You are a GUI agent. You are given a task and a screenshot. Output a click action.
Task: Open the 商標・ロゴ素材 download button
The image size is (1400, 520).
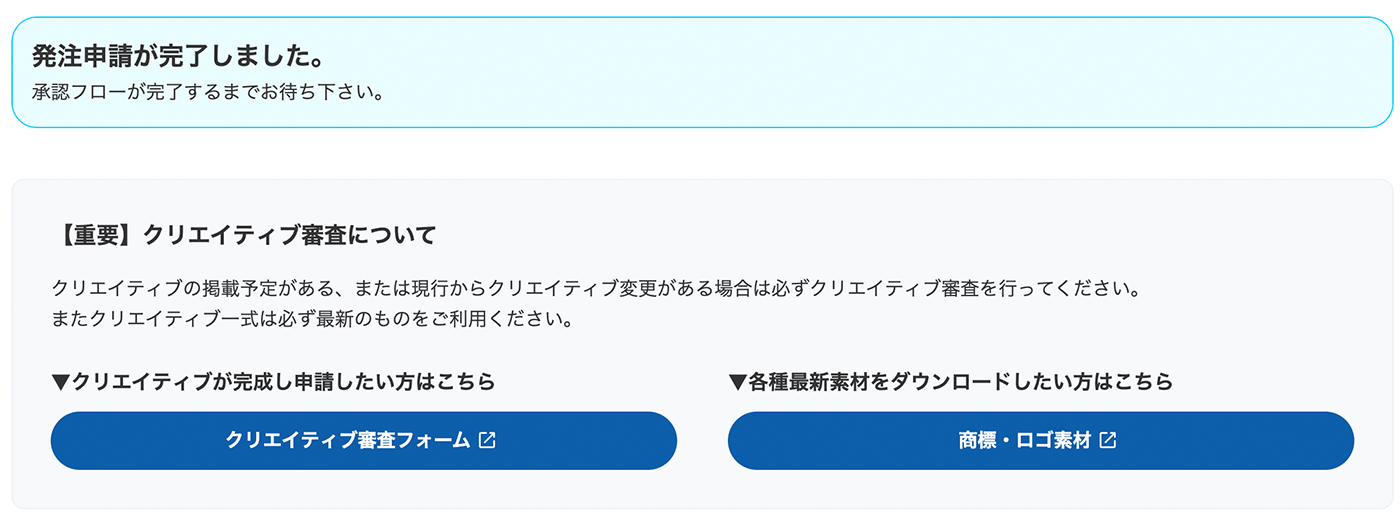pos(1024,441)
